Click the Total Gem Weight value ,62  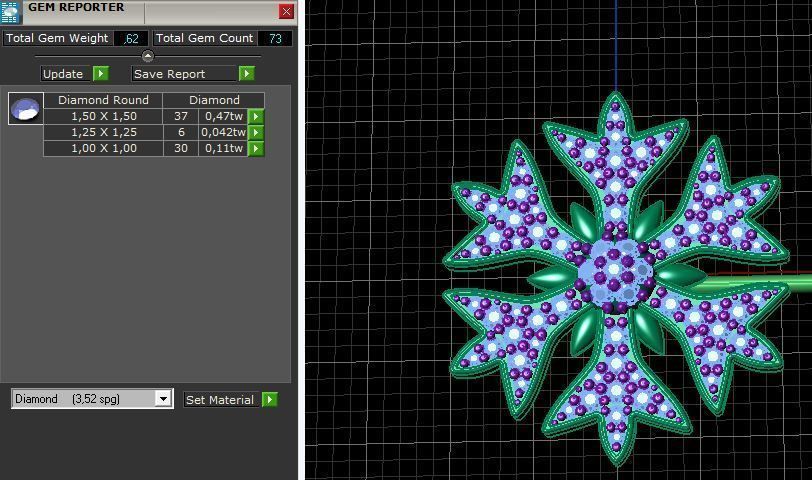tap(131, 39)
